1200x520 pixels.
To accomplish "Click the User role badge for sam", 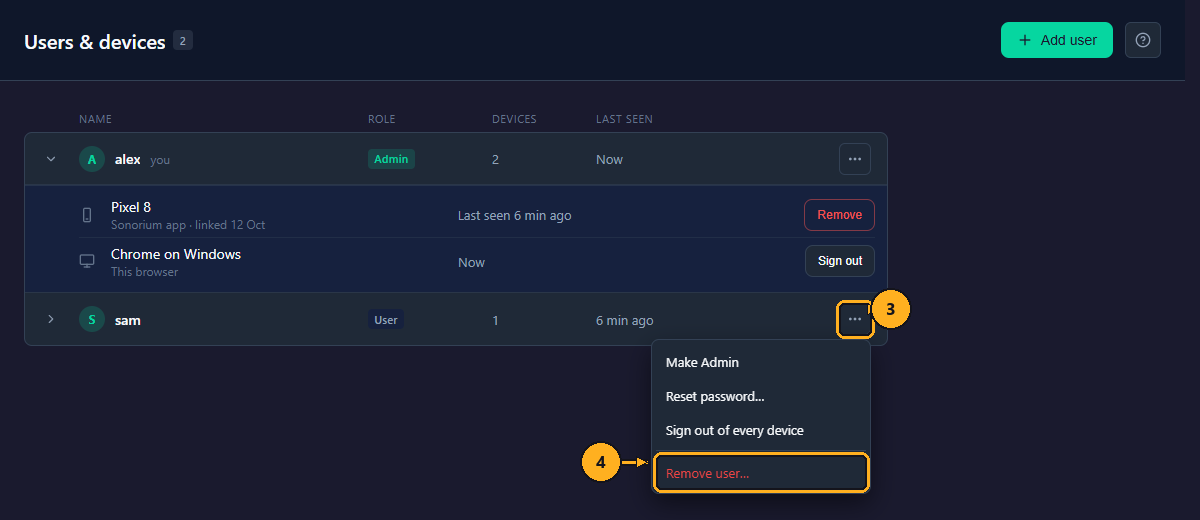I will click(x=386, y=320).
